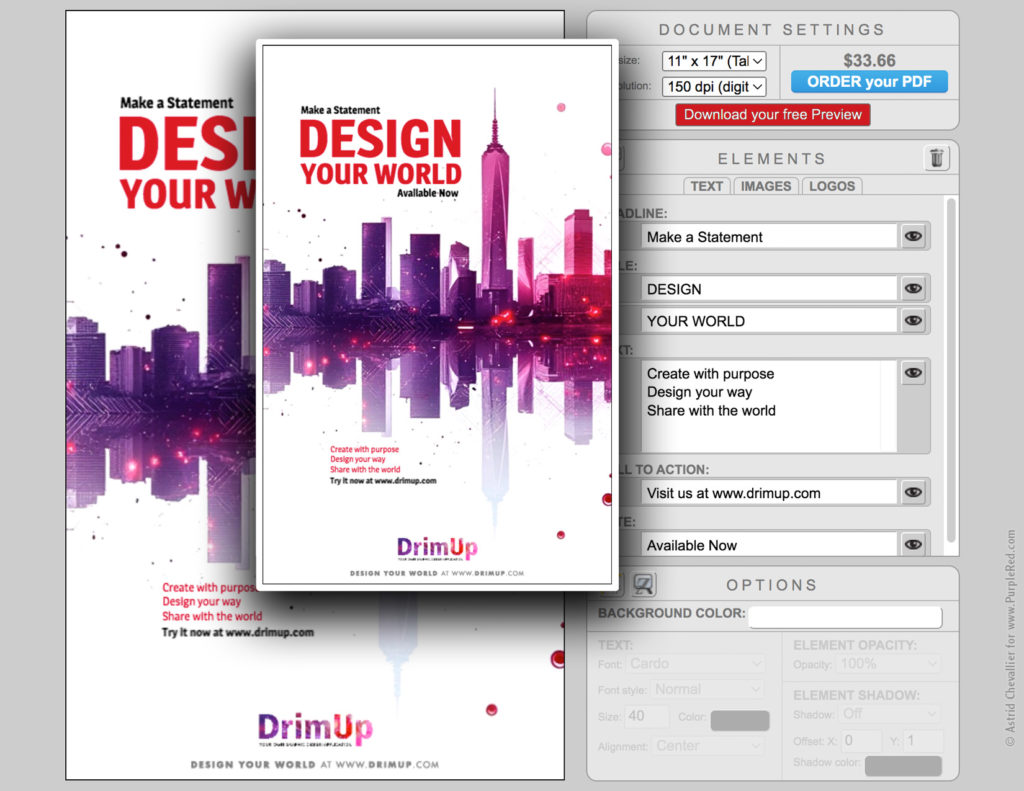Click the magnifier icon beside OPTIONS heading

(x=643, y=584)
